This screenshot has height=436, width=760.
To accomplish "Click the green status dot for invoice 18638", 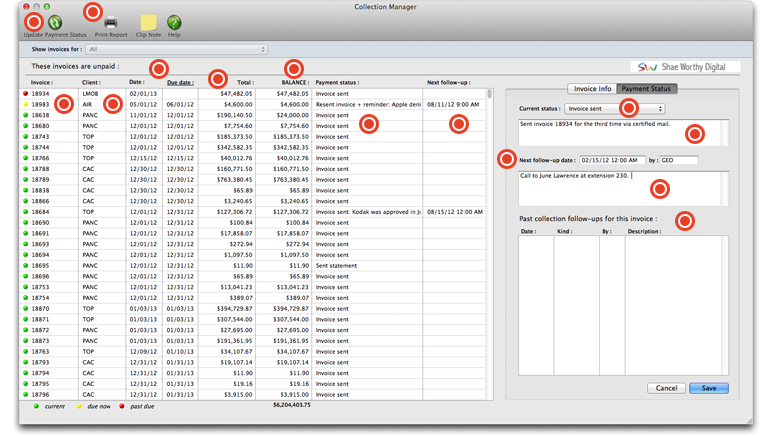I will pyautogui.click(x=24, y=116).
